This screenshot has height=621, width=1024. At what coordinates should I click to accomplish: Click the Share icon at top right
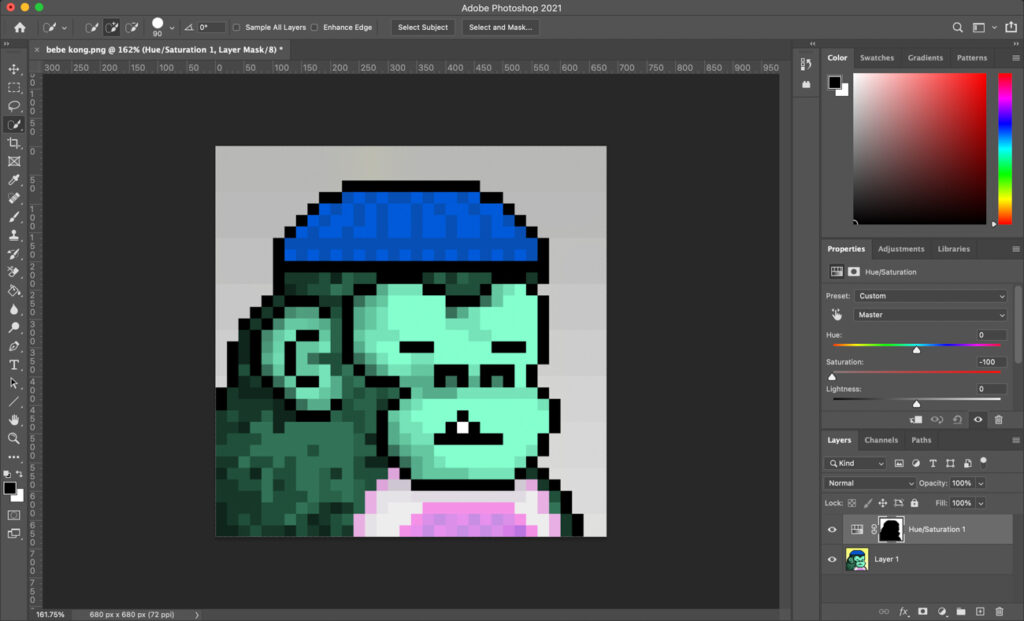(x=1011, y=27)
